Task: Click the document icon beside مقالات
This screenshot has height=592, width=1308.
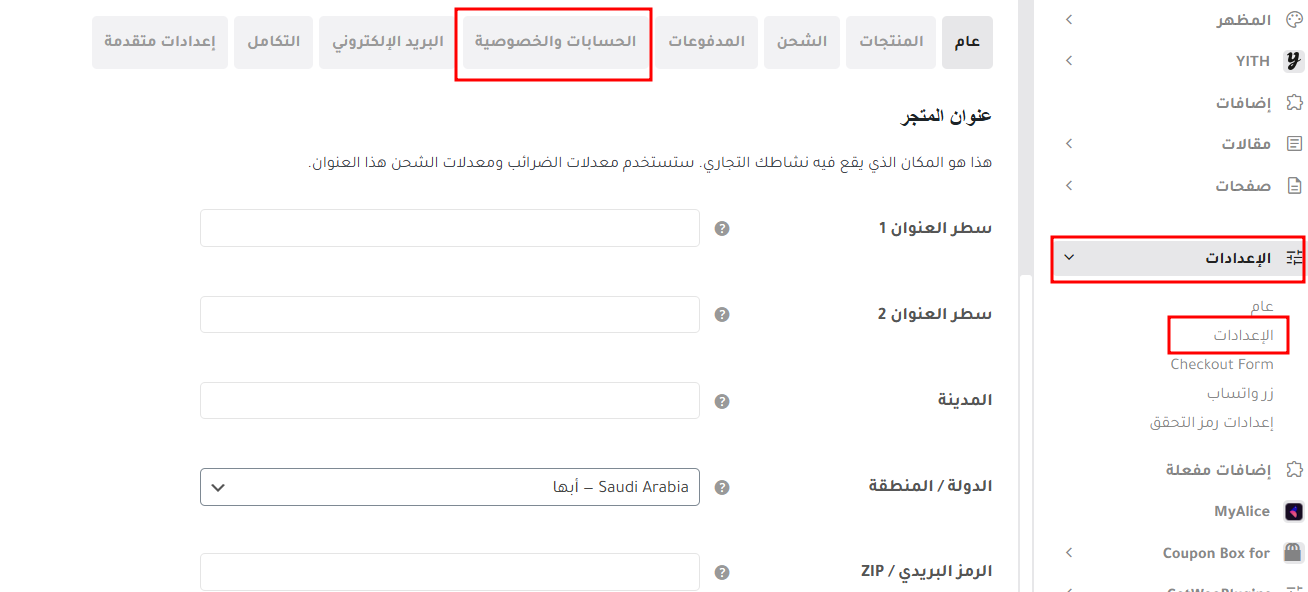Action: [x=1294, y=144]
